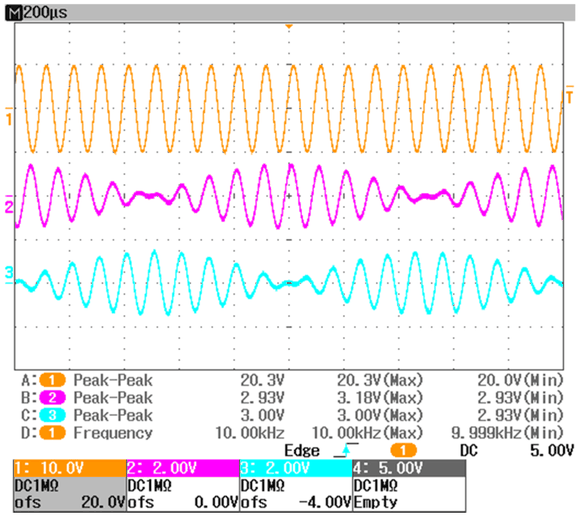Click the DC trigger coupling label

point(469,451)
